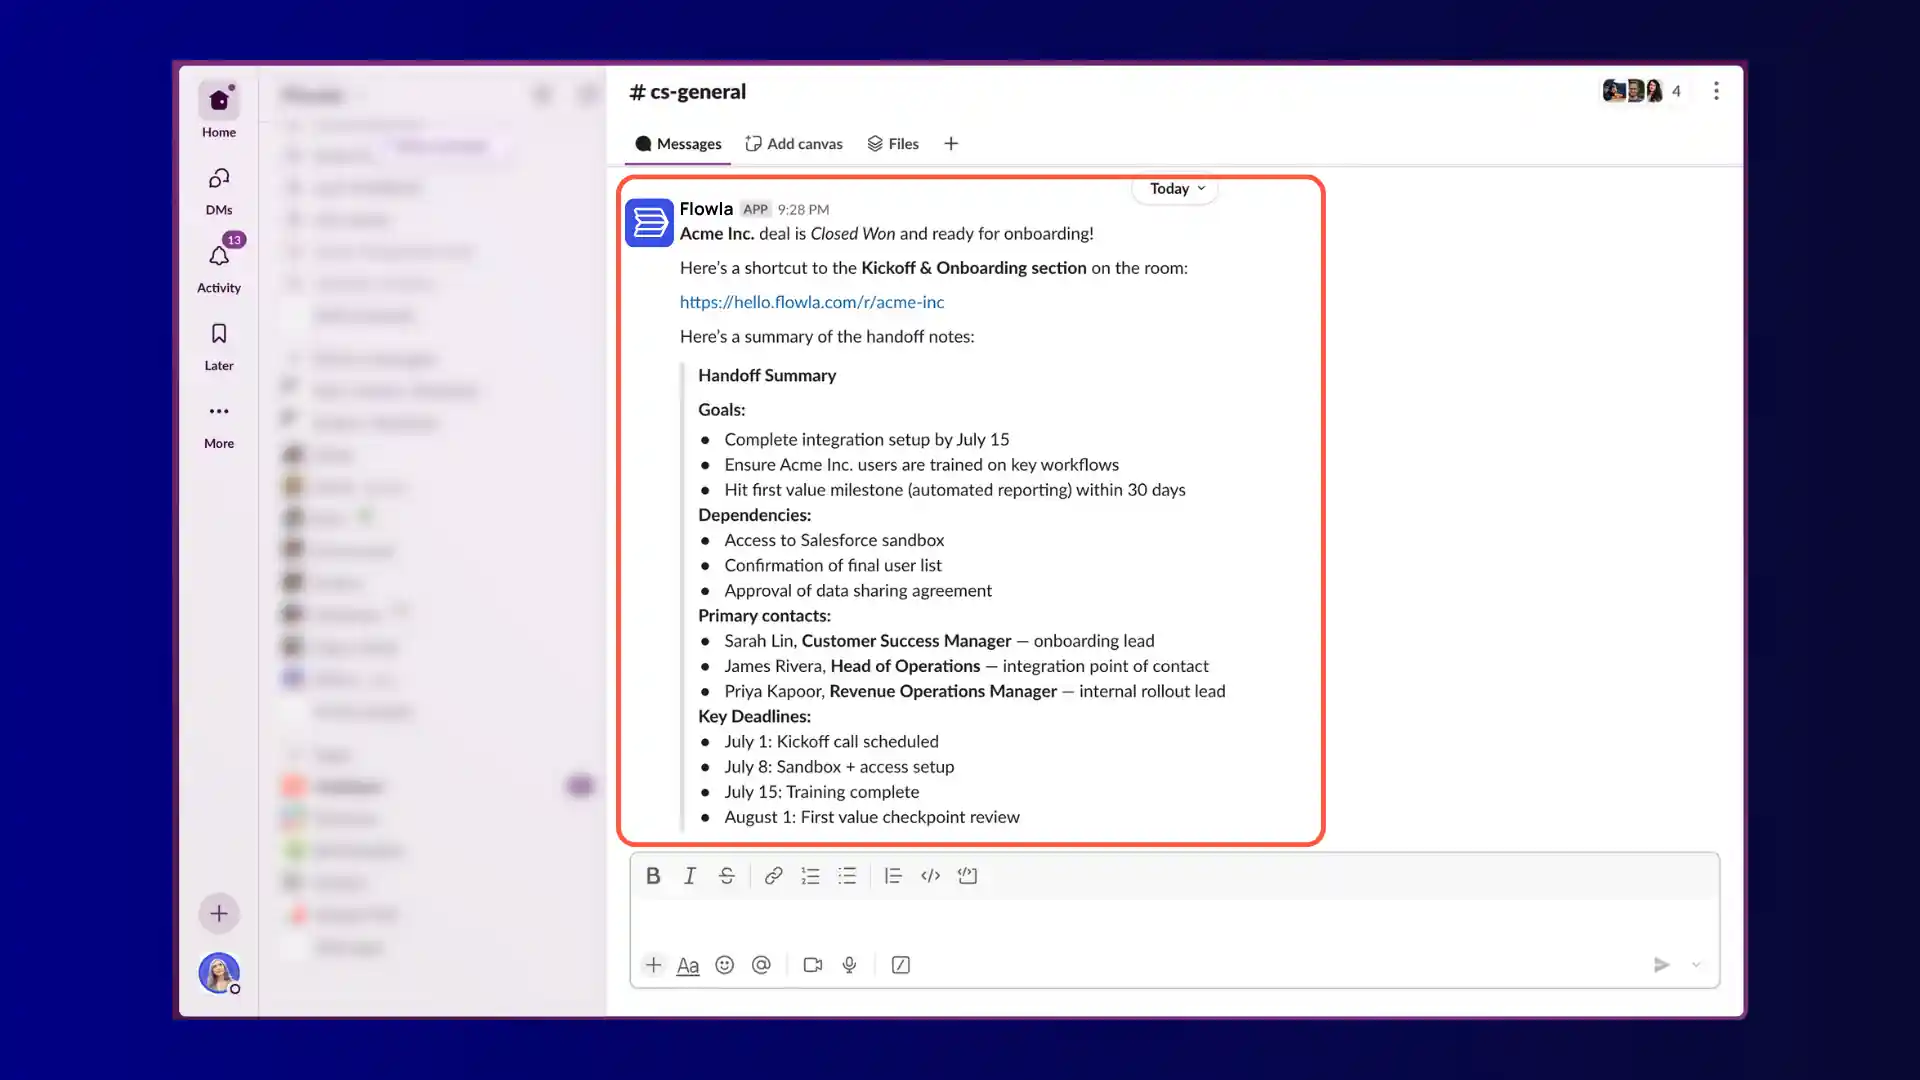Insert an ordered list
1920x1080 pixels.
[810, 876]
